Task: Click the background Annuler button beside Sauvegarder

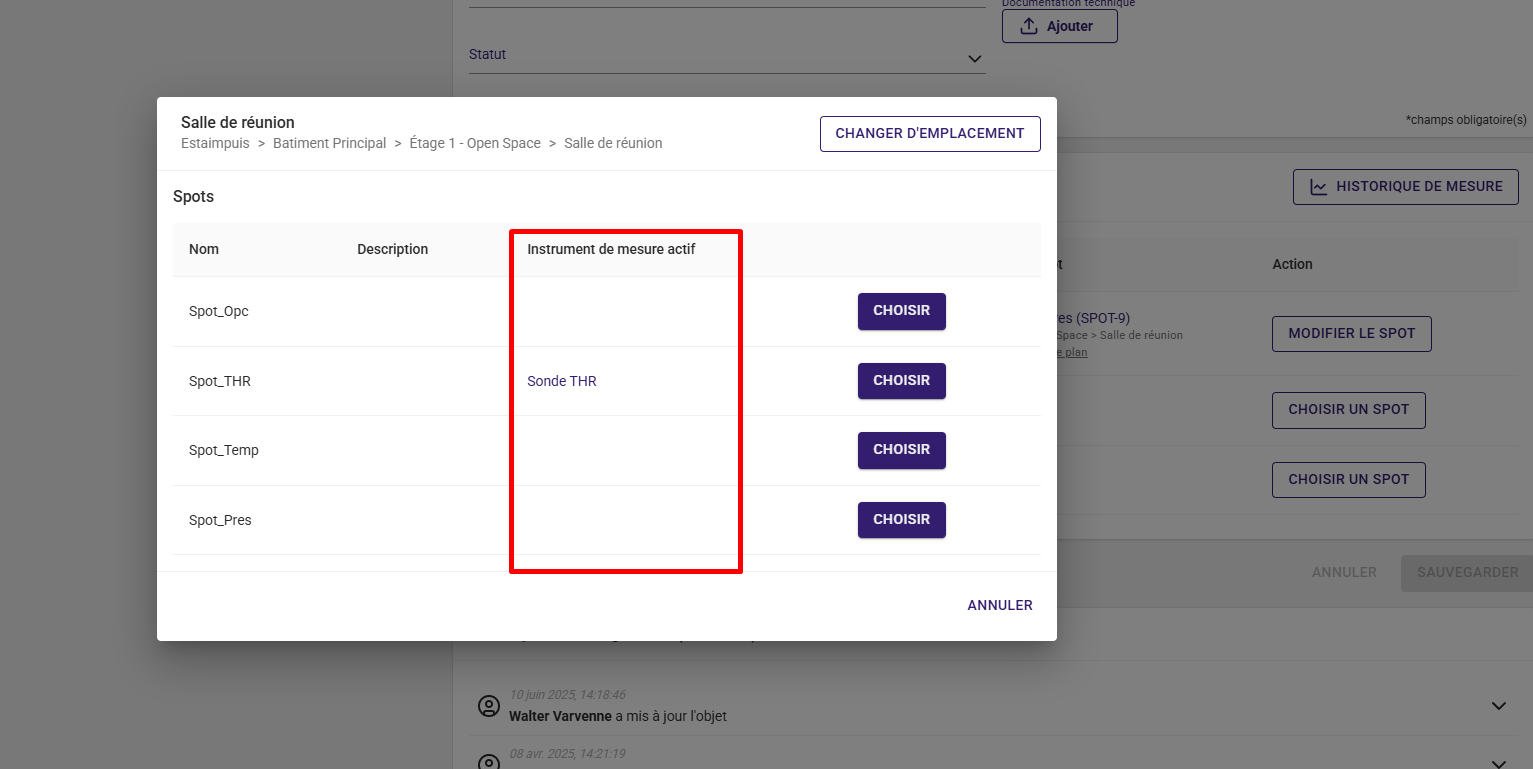Action: (1344, 573)
